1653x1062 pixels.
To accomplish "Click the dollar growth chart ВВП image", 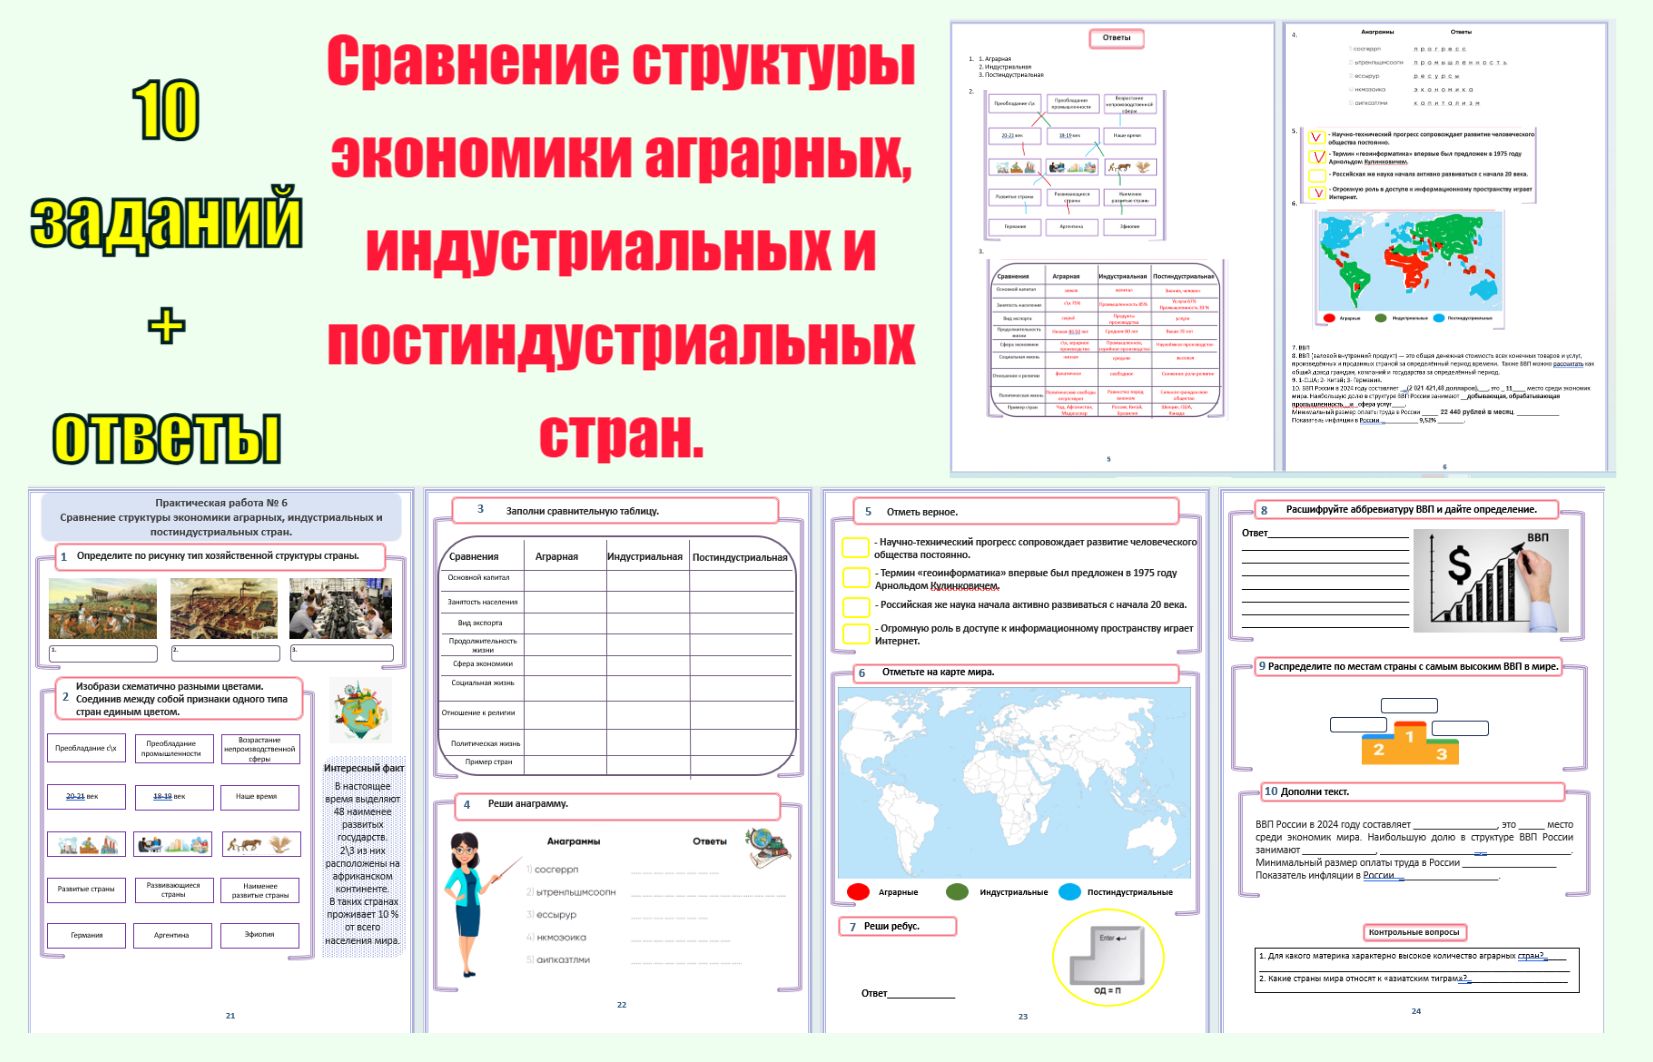I will (x=1490, y=581).
